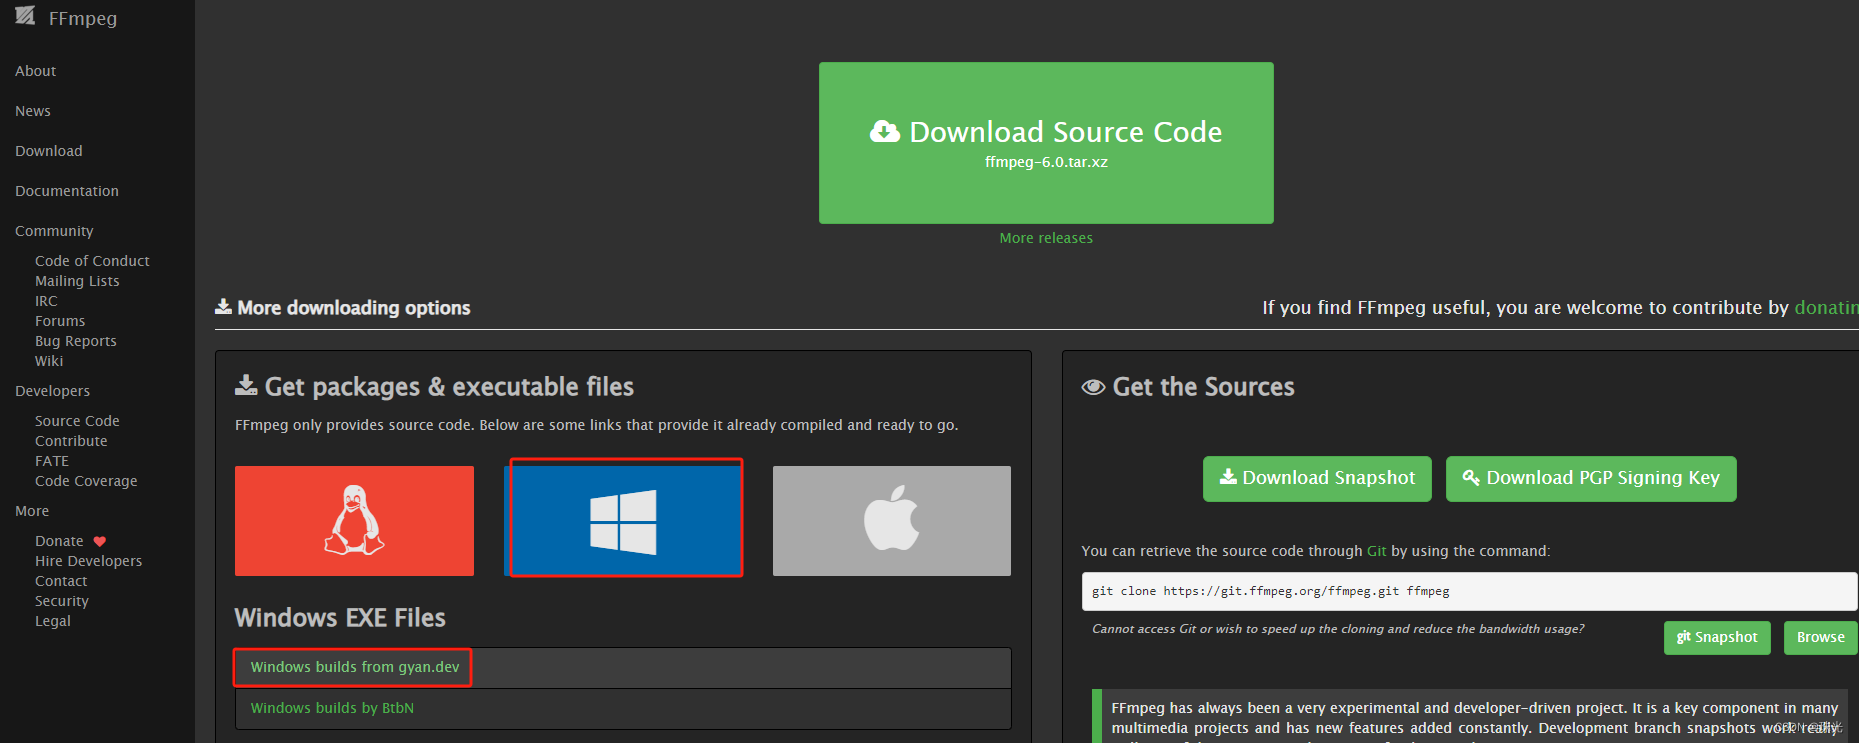Open the Donate sidebar link
The image size is (1859, 743).
(59, 541)
